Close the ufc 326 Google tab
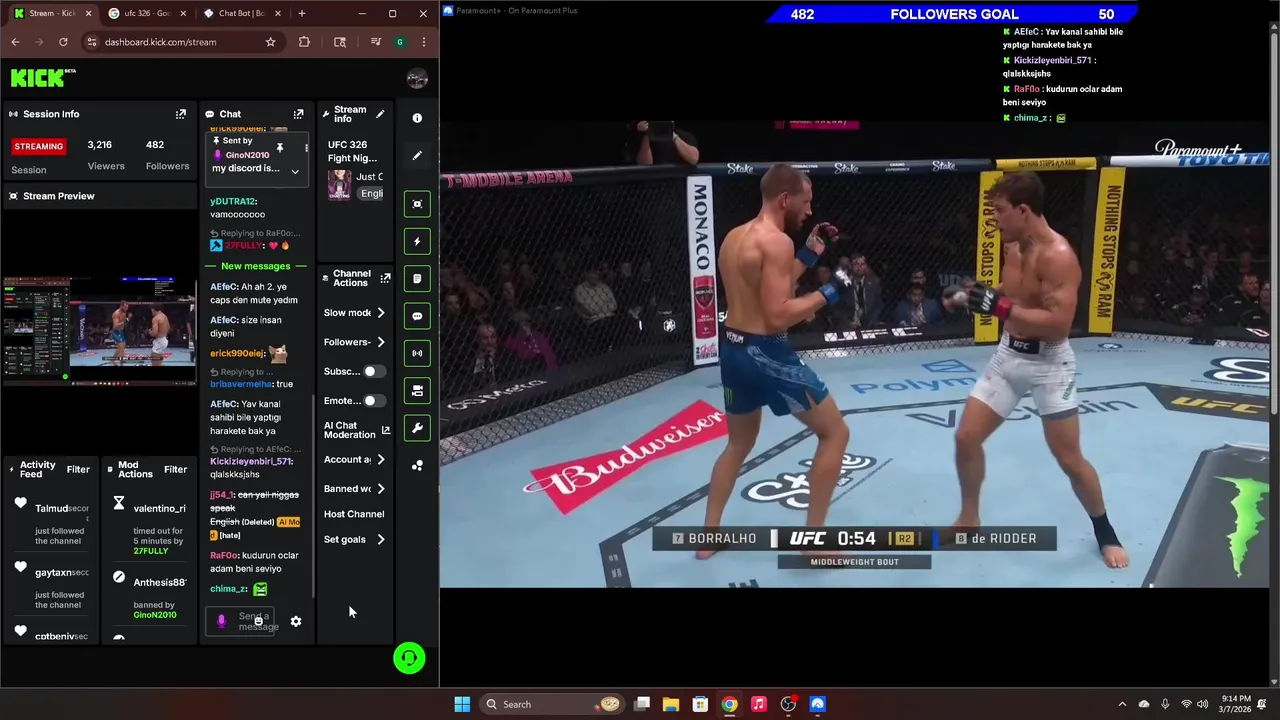Screen dimensions: 1280x720 pos(184,13)
